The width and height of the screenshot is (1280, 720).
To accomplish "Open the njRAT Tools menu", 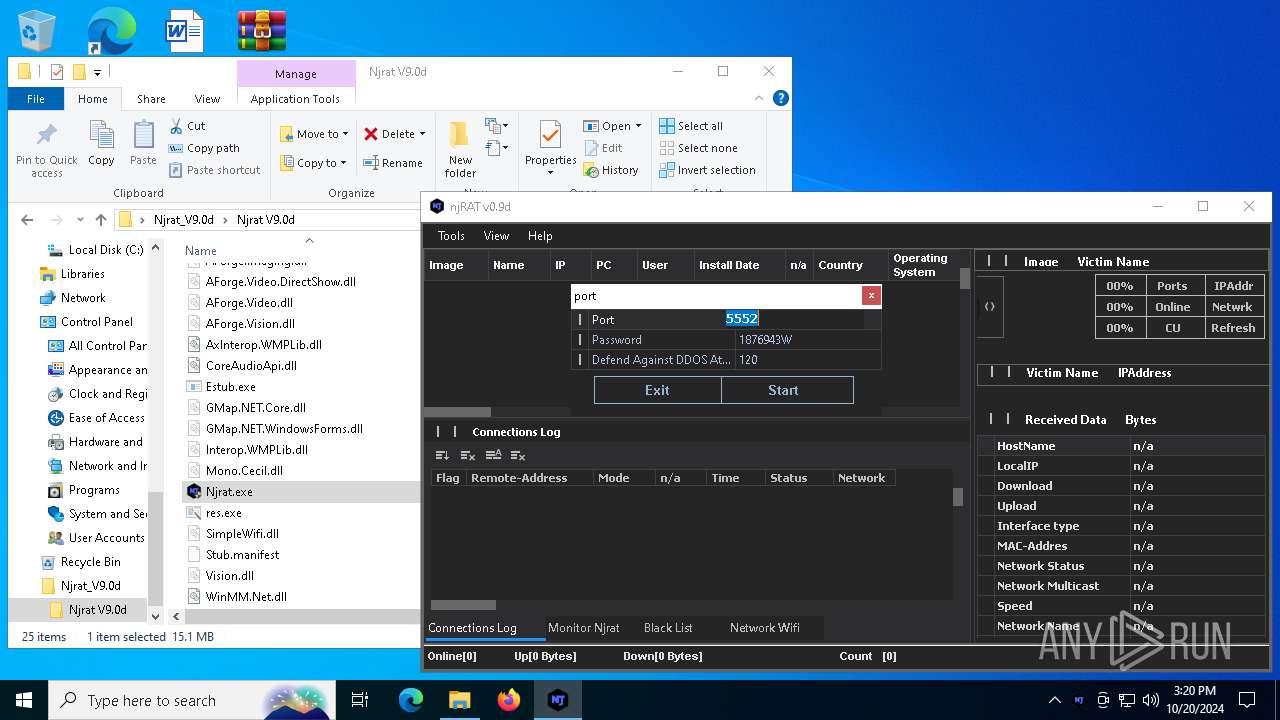I will point(451,236).
